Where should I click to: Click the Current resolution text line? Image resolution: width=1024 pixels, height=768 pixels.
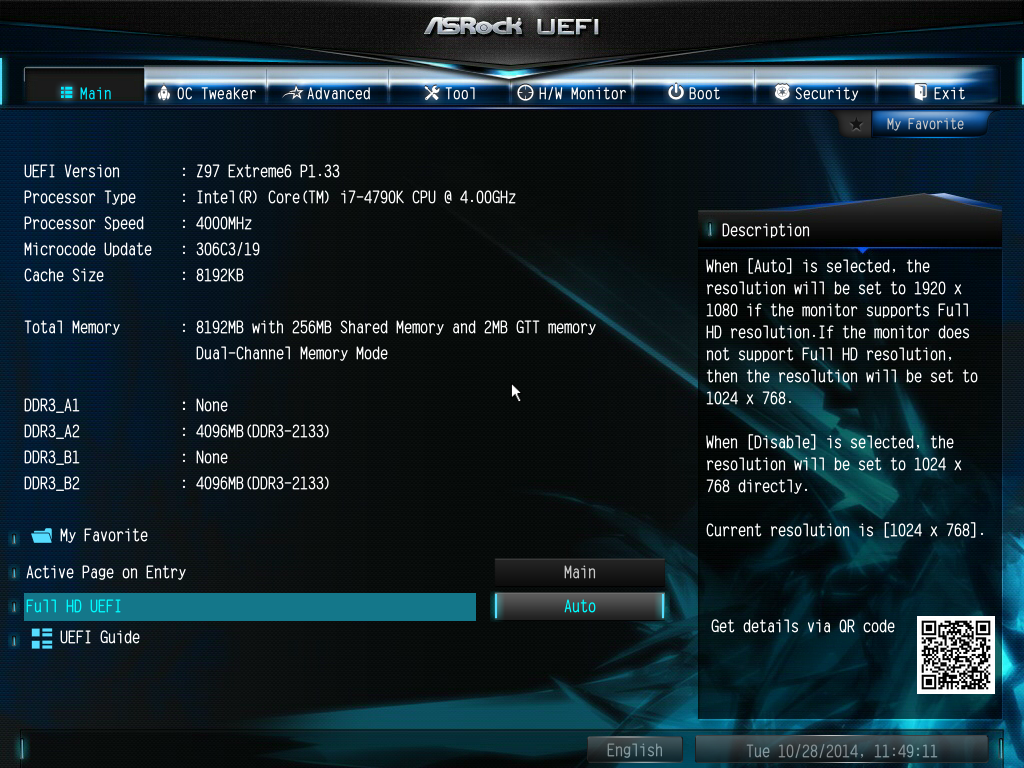[845, 530]
